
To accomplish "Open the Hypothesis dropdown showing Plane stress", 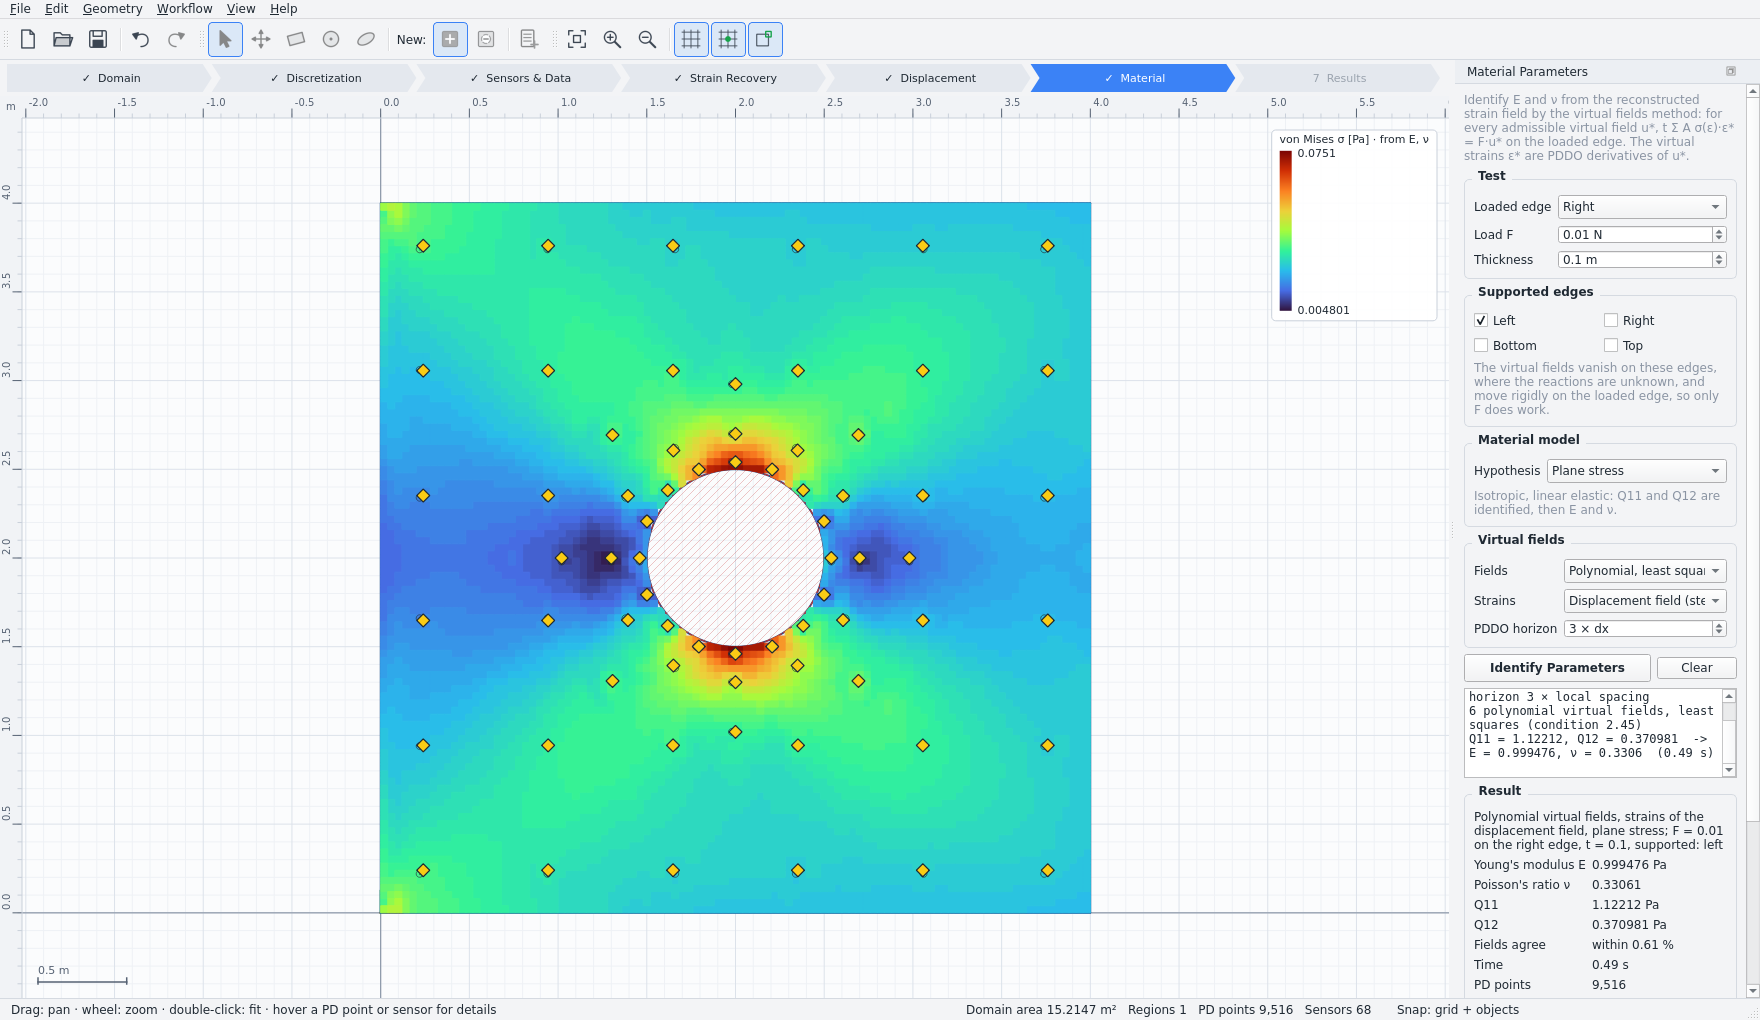I will pyautogui.click(x=1636, y=471).
